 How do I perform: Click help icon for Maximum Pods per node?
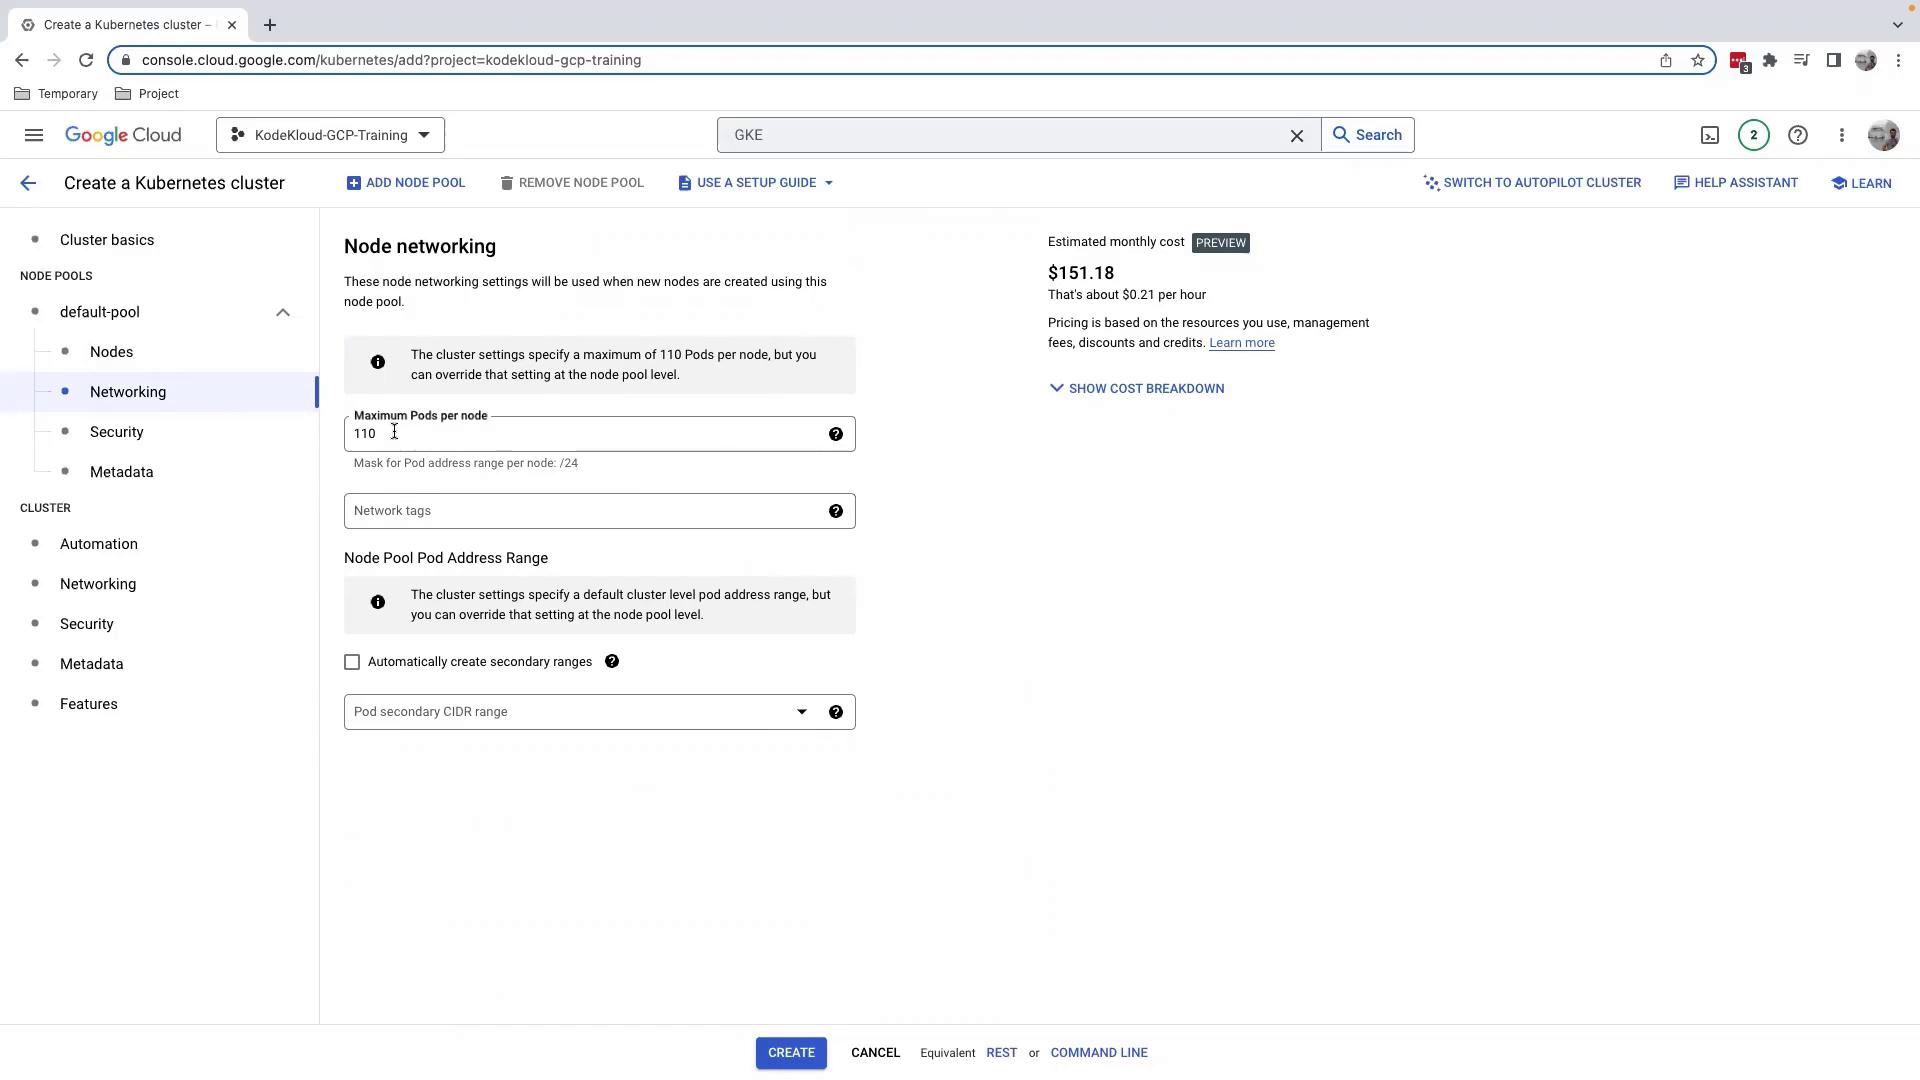coord(835,434)
